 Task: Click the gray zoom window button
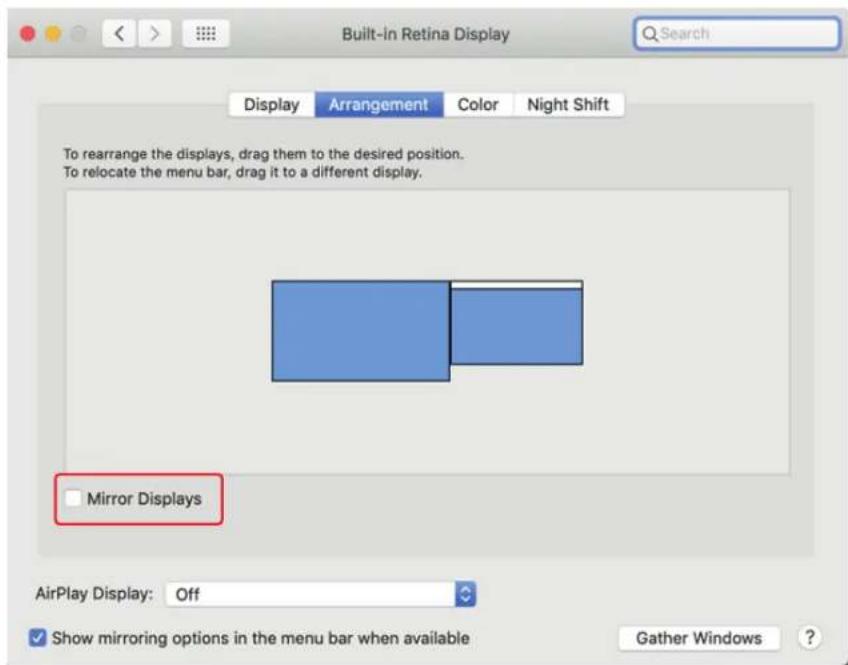point(78,34)
